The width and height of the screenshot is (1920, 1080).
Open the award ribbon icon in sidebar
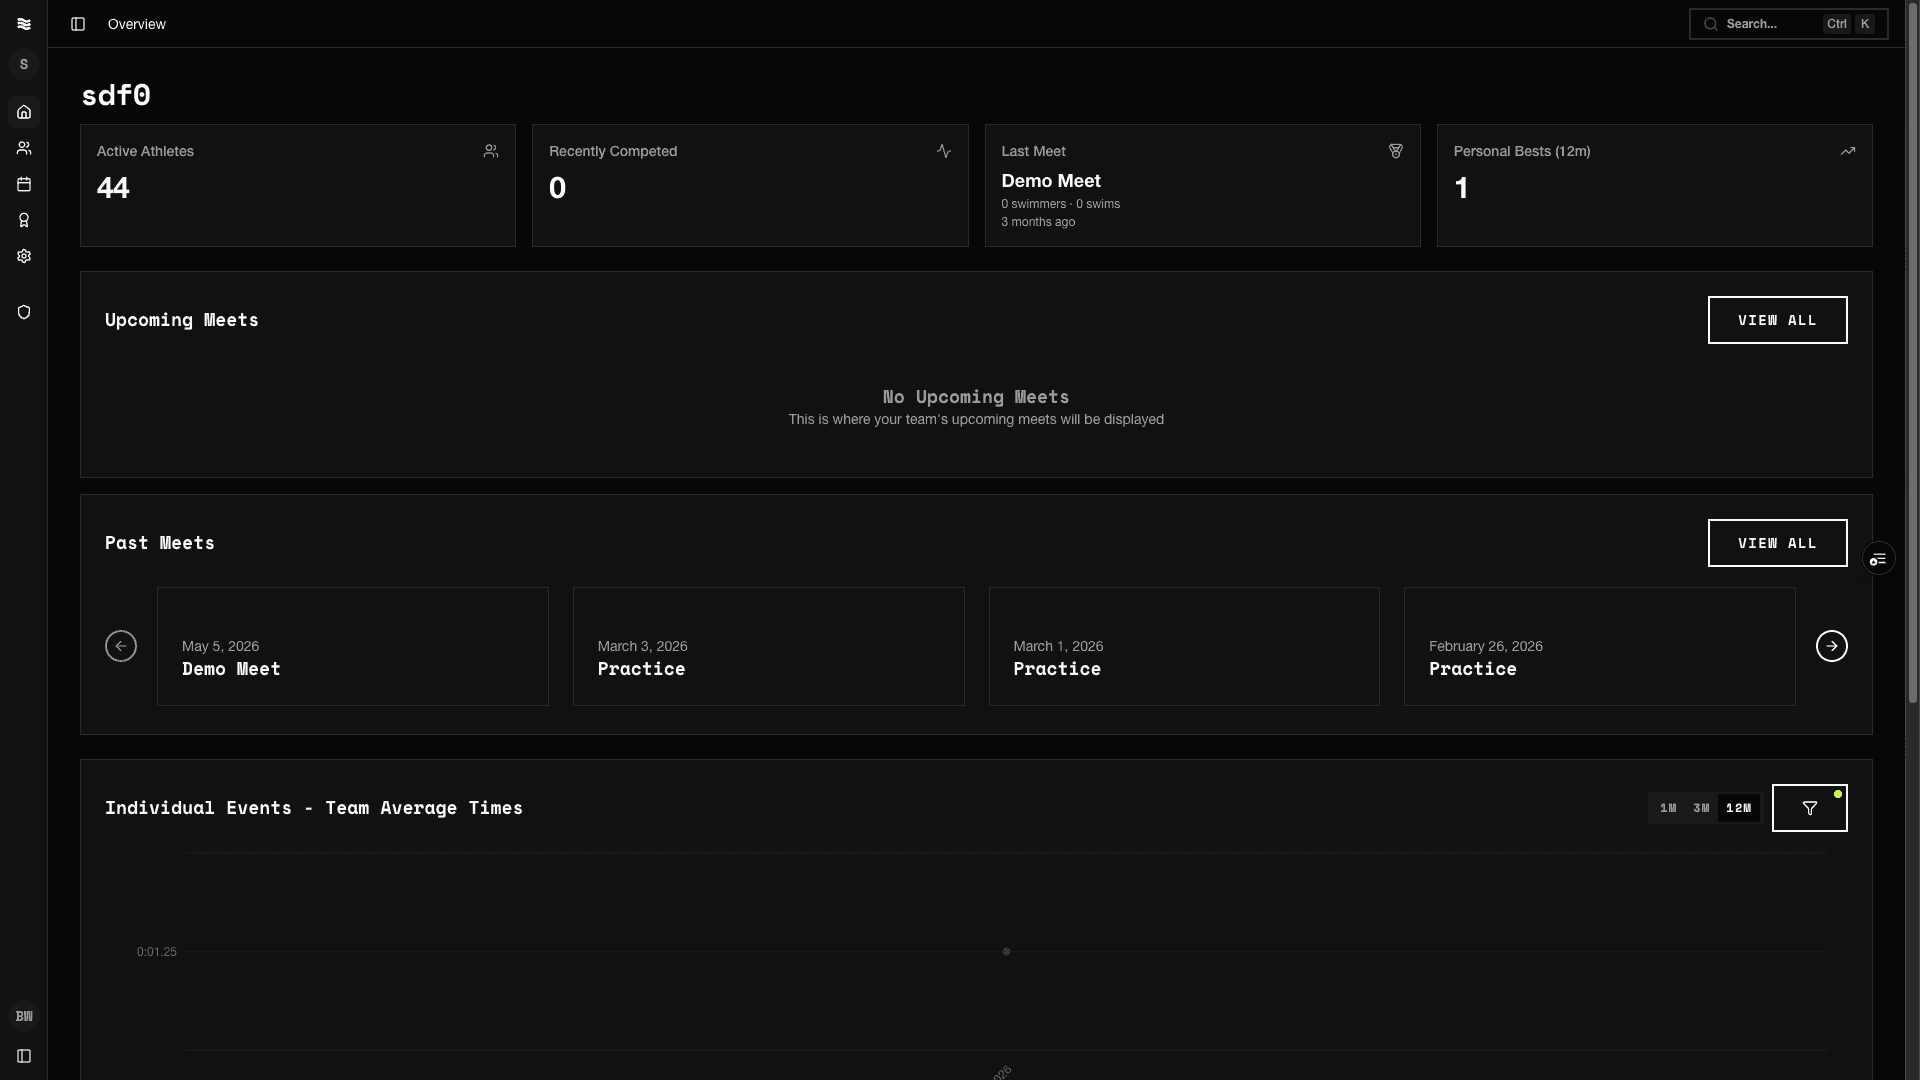click(x=24, y=220)
